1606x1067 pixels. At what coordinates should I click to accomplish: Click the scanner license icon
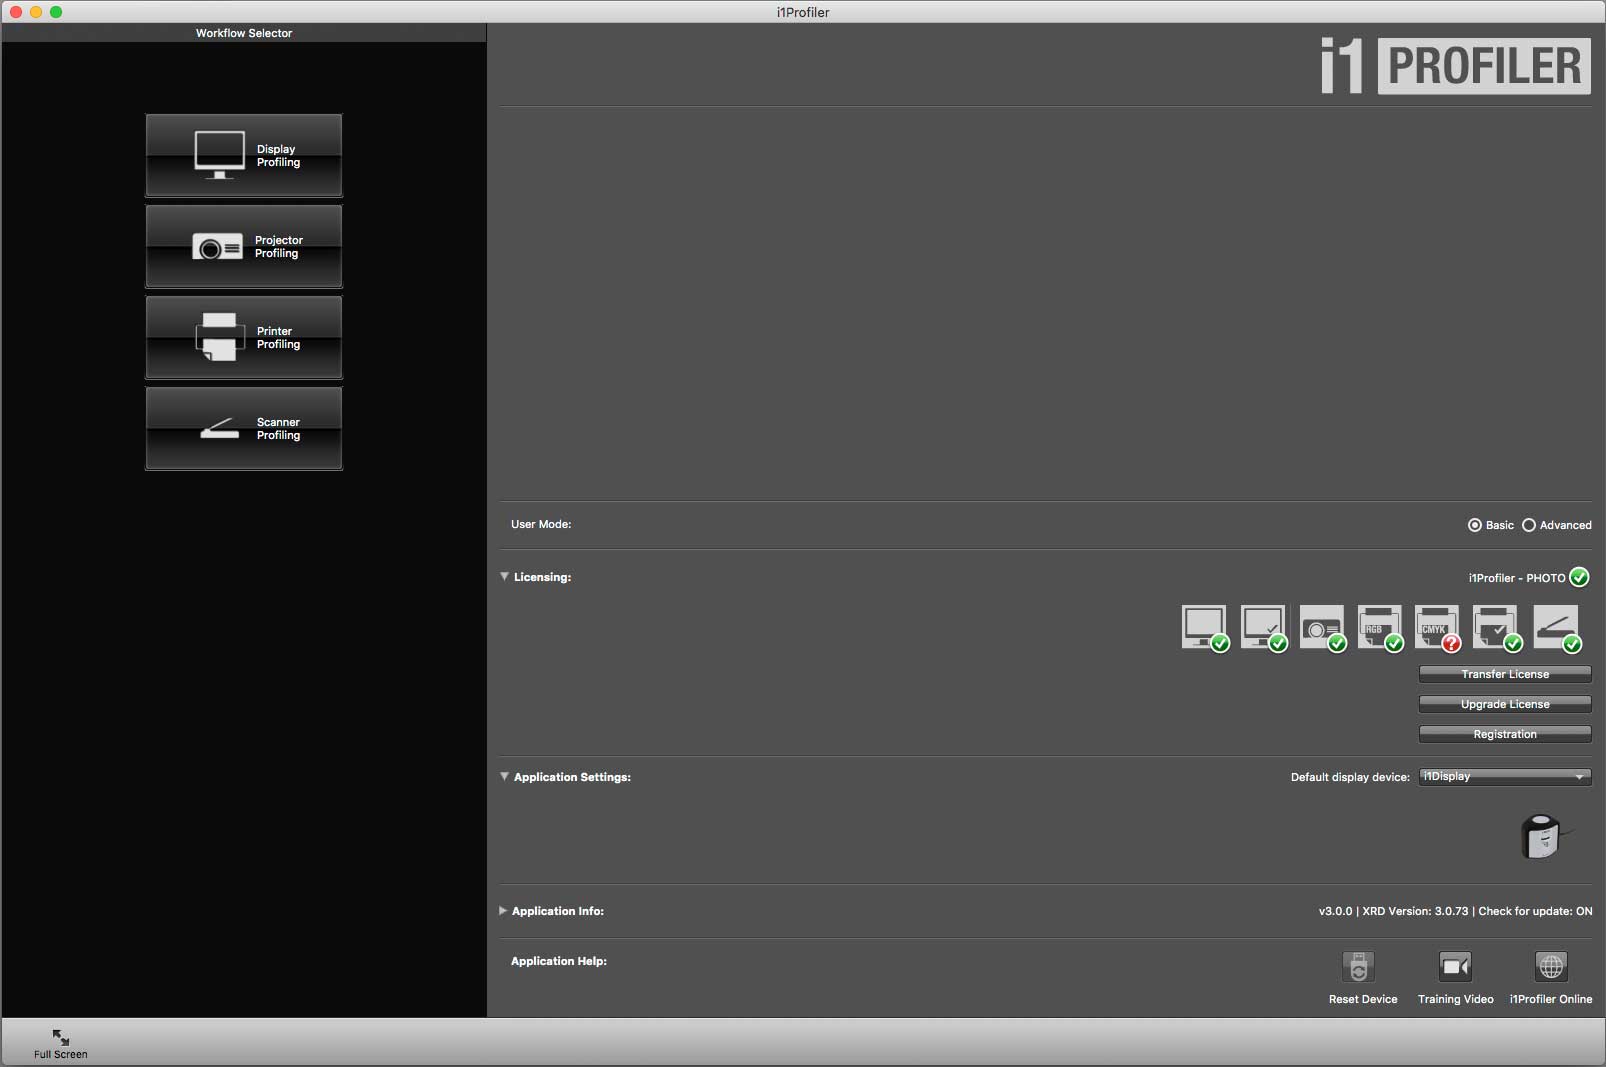click(x=1557, y=628)
